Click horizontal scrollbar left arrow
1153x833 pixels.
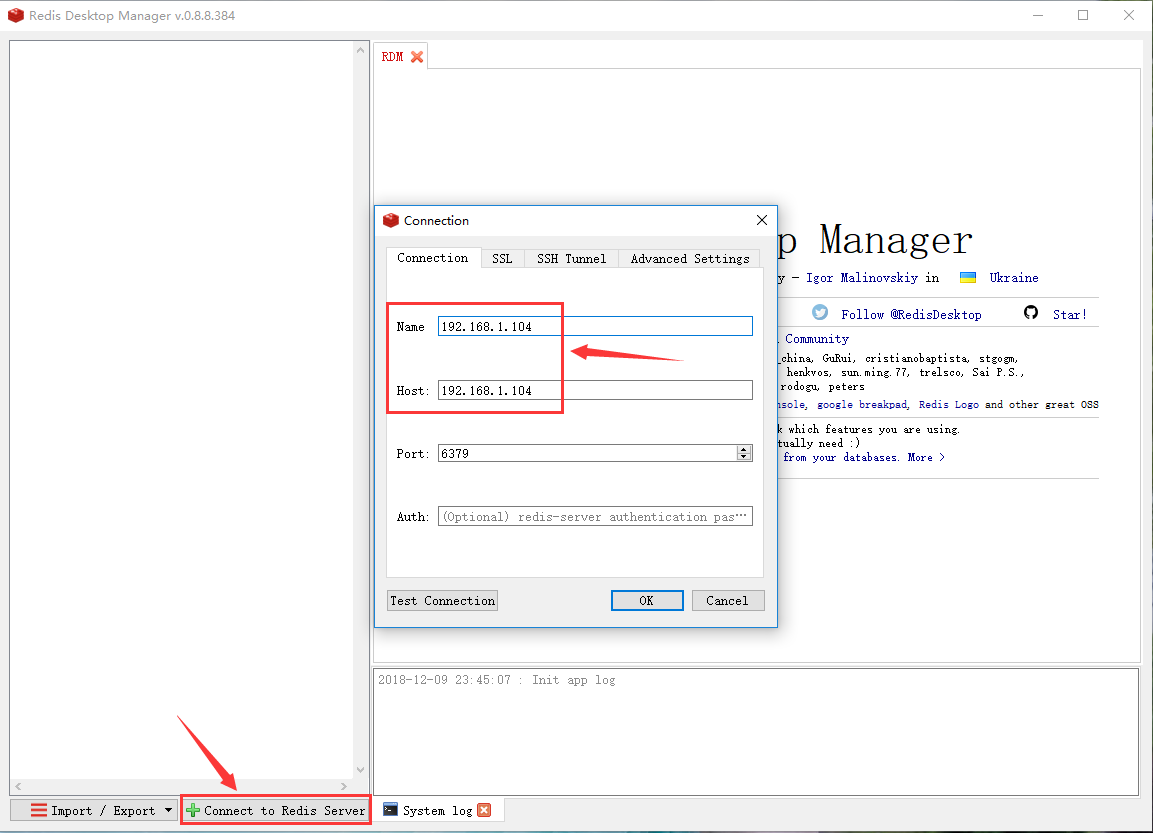click(x=18, y=786)
